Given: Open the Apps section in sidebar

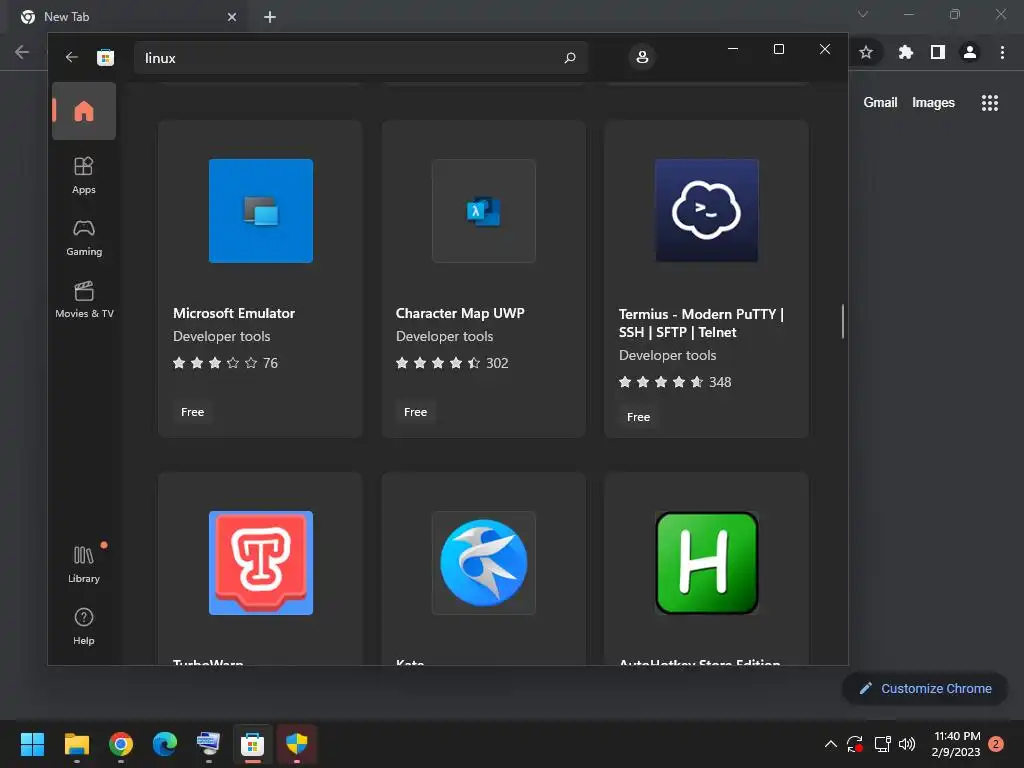Looking at the screenshot, I should 84,175.
